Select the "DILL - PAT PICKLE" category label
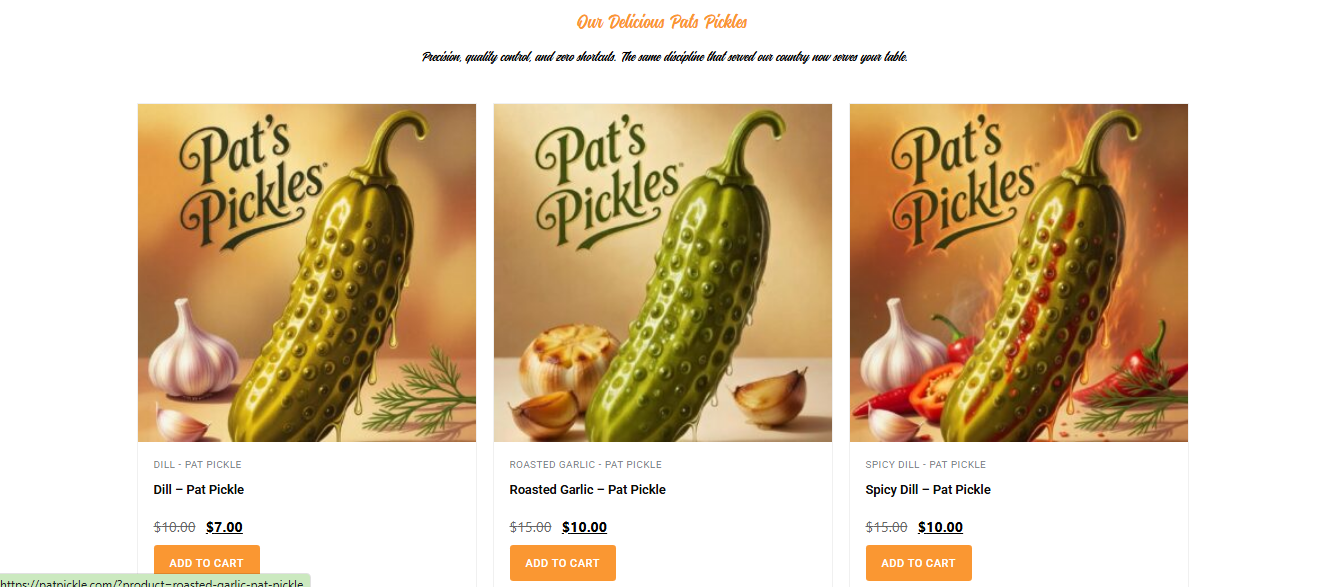Image resolution: width=1325 pixels, height=587 pixels. (x=197, y=464)
